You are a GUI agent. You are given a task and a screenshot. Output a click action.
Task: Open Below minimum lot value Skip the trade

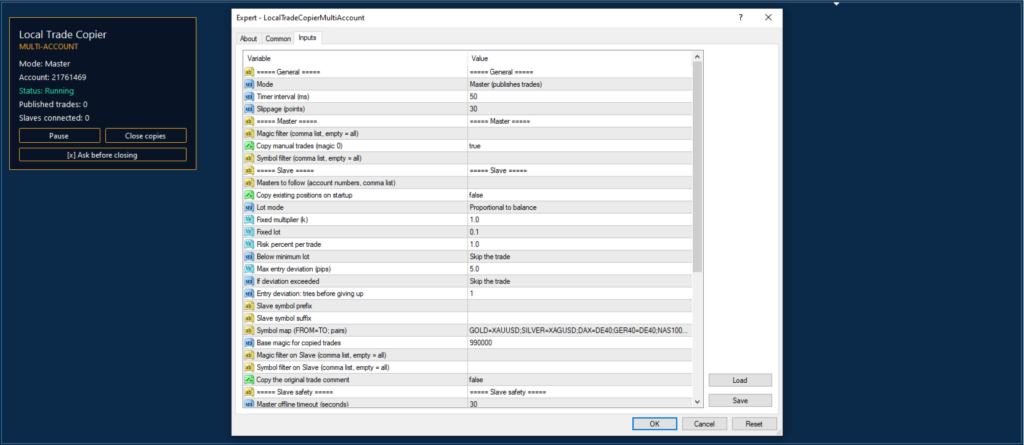coord(579,257)
